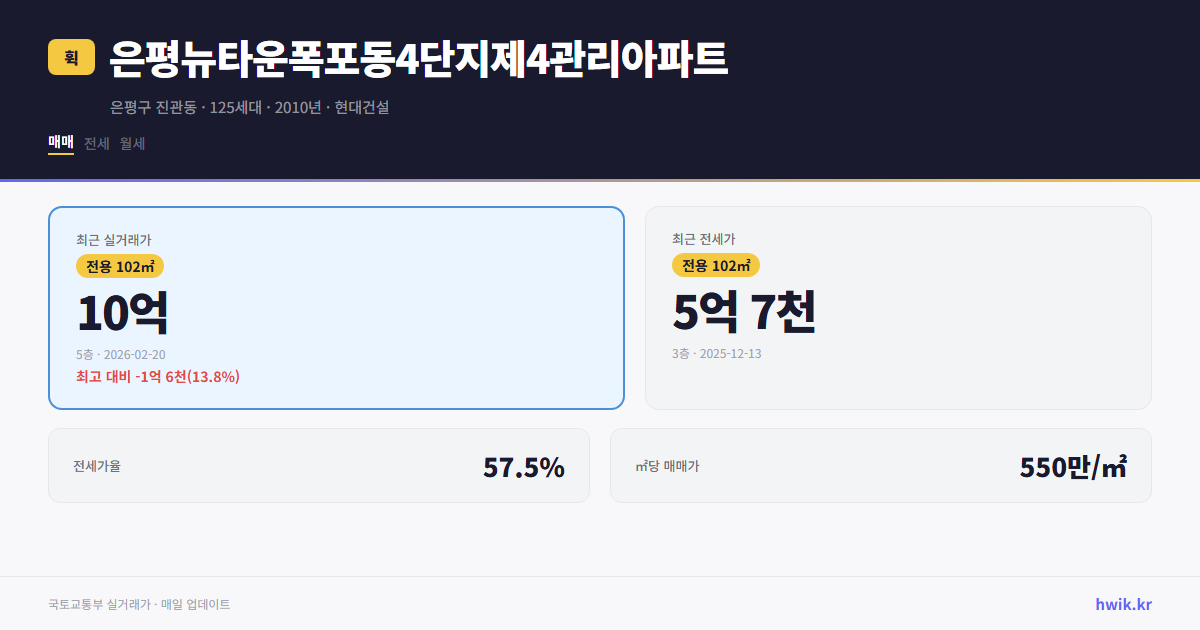Select the ㎡당 매매가 indicator card
Image resolution: width=1200 pixels, height=630 pixels.
click(x=880, y=465)
